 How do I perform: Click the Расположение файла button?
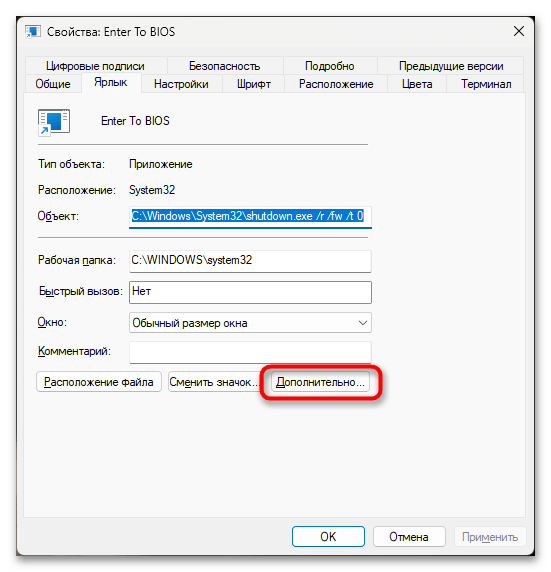click(99, 382)
